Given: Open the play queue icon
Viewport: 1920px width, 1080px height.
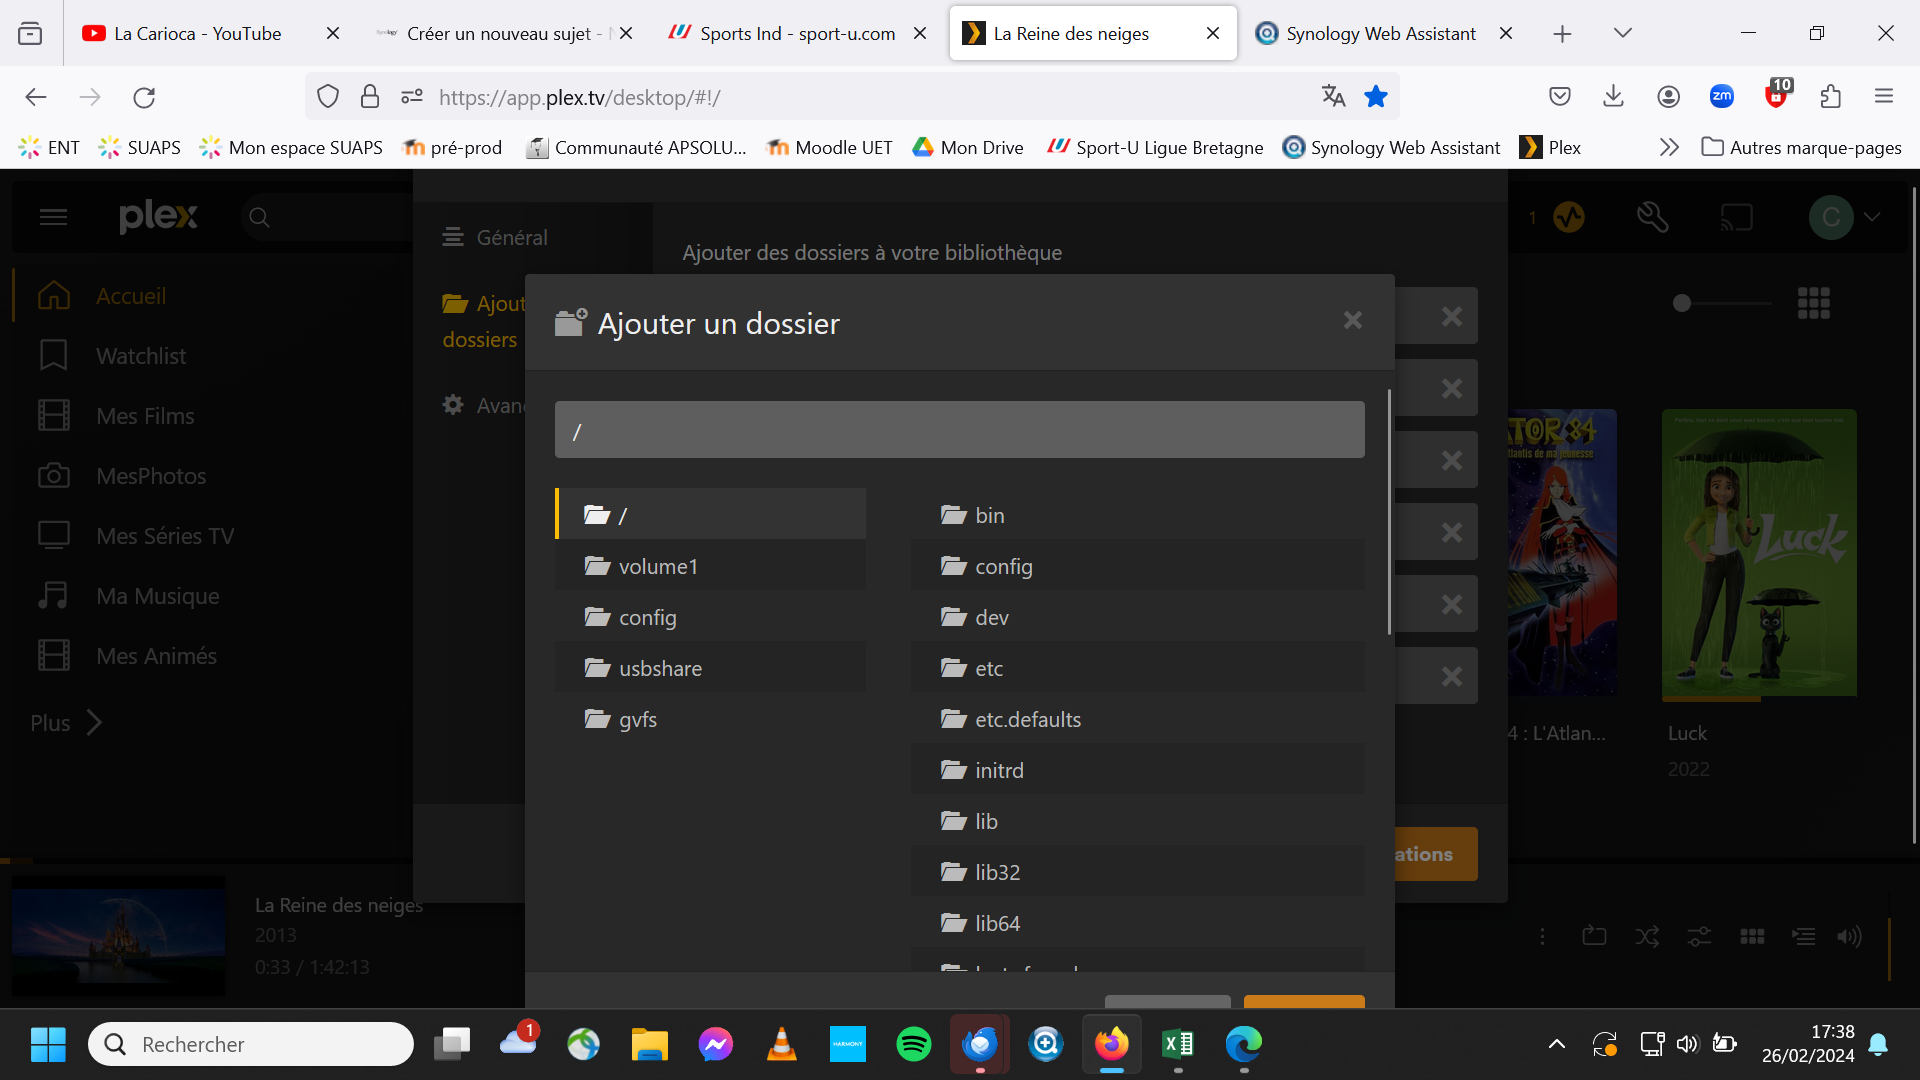Looking at the screenshot, I should click(1803, 937).
